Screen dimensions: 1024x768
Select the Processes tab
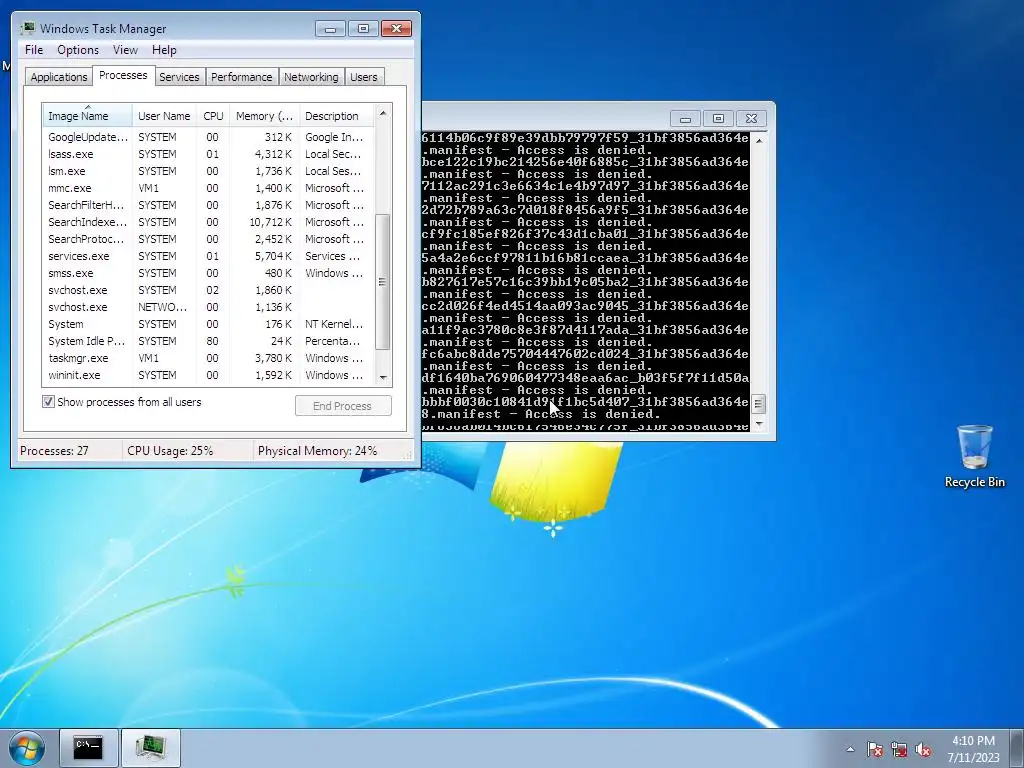123,75
